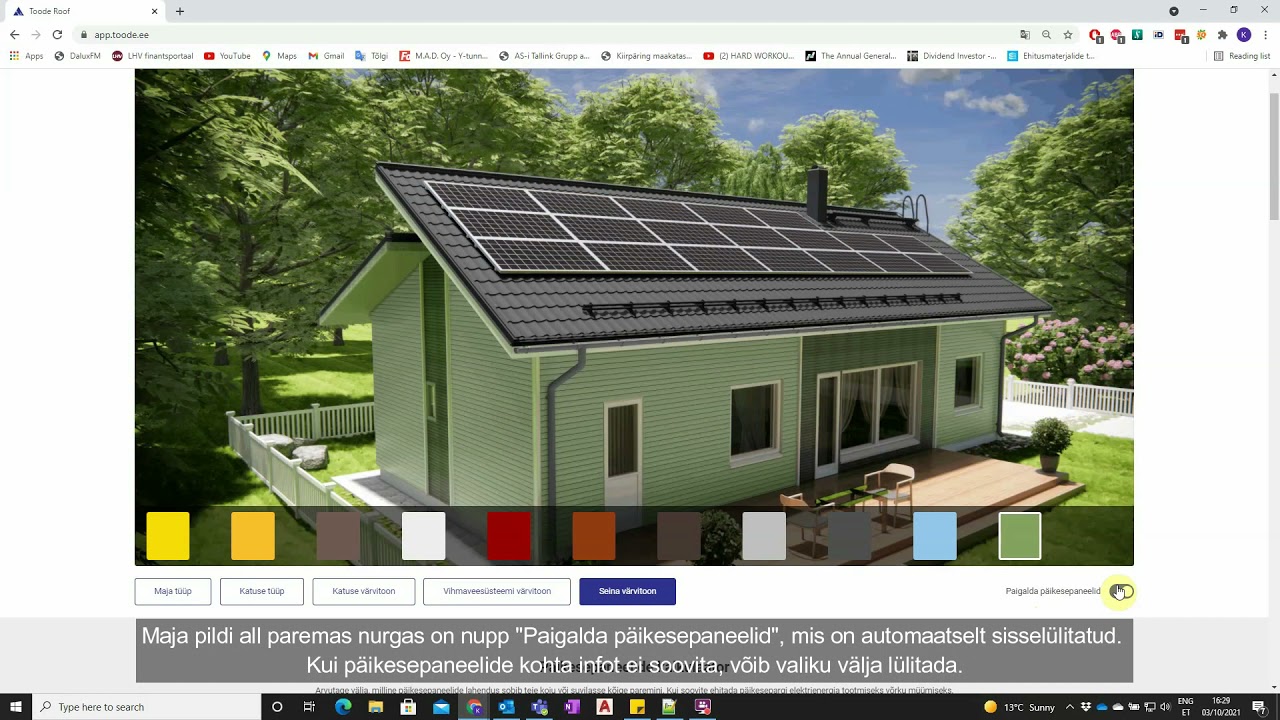The image size is (1280, 720).
Task: Open the Katuse tüüp tab
Action: (x=262, y=591)
